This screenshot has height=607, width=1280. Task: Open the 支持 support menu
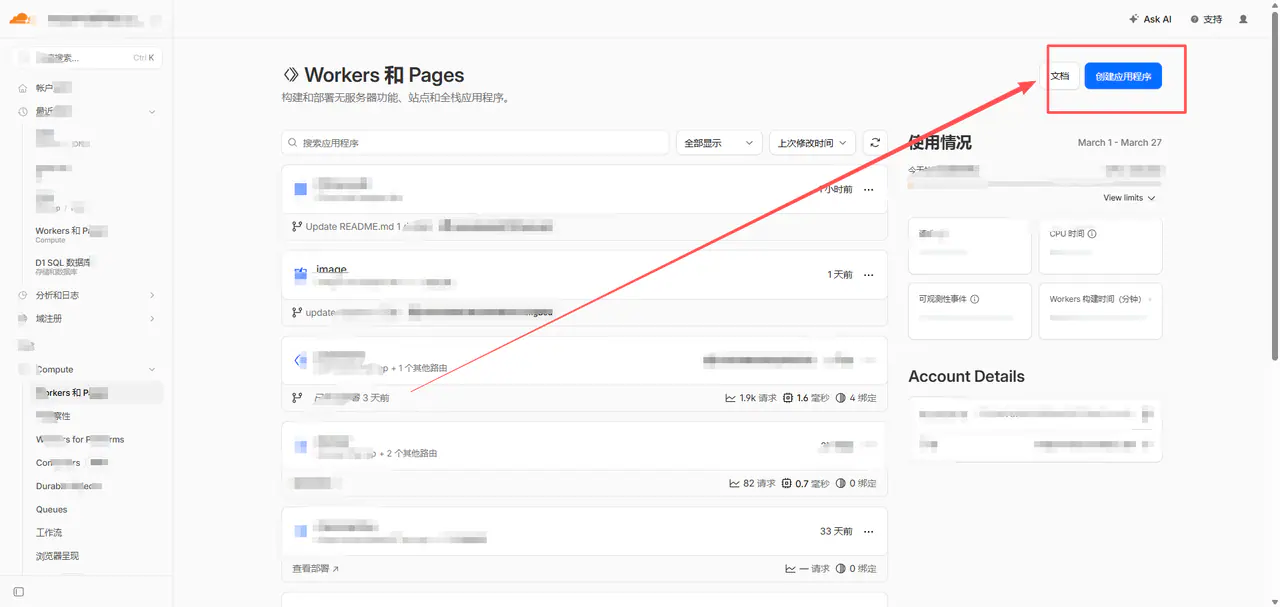click(1206, 19)
